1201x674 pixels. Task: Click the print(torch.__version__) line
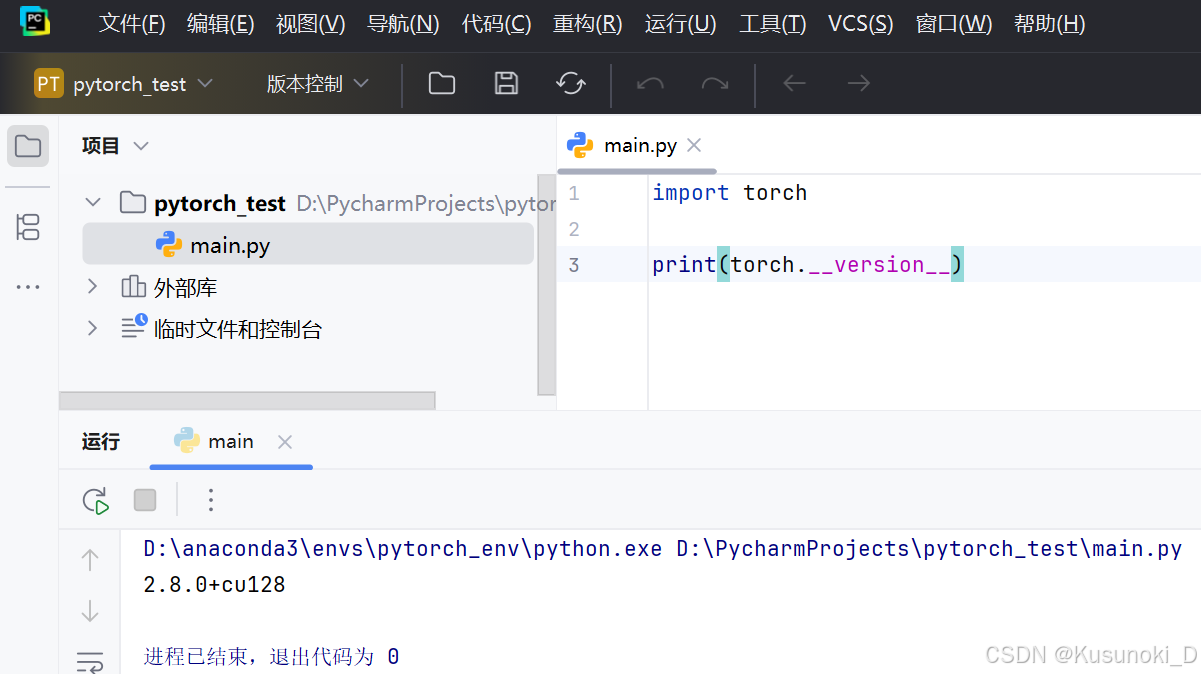808,265
